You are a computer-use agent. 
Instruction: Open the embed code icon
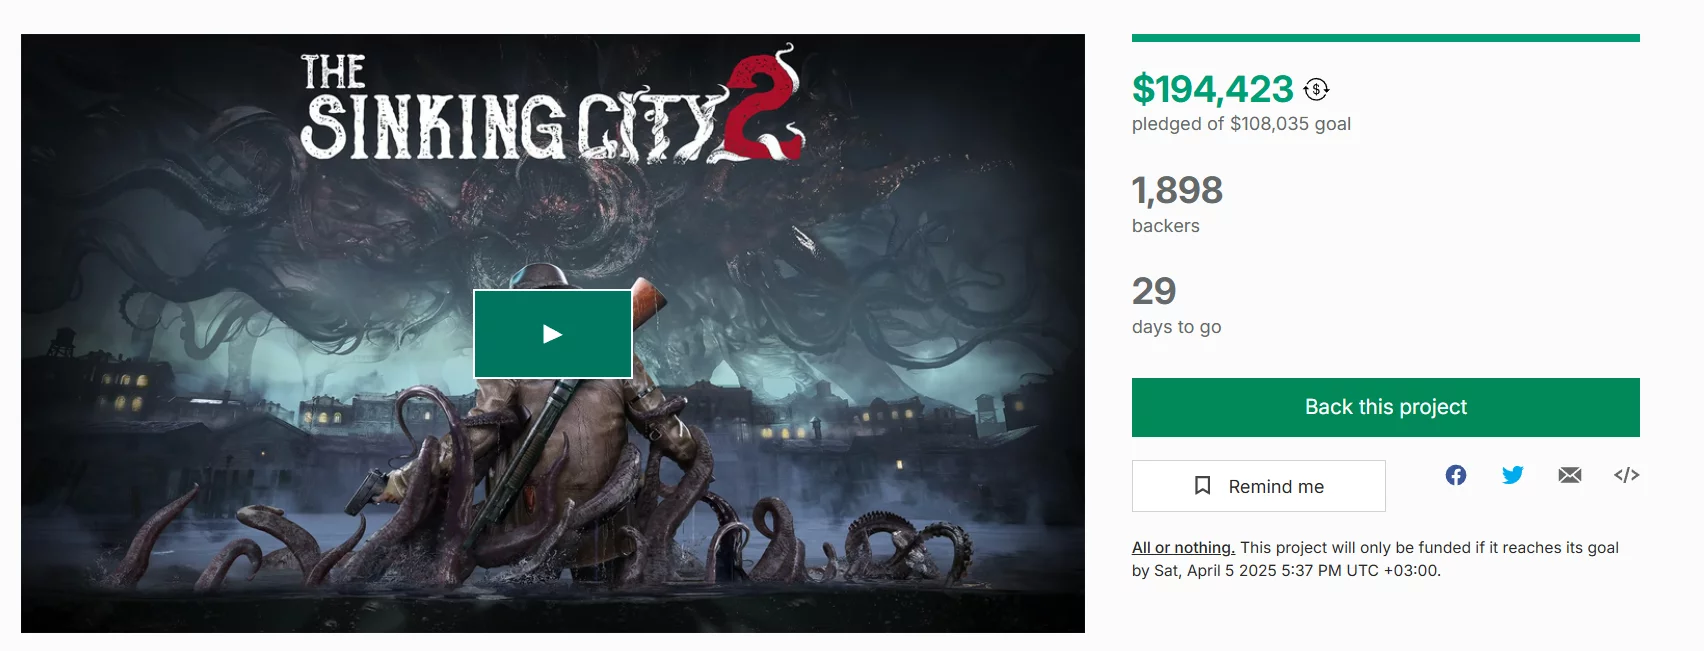(1627, 475)
